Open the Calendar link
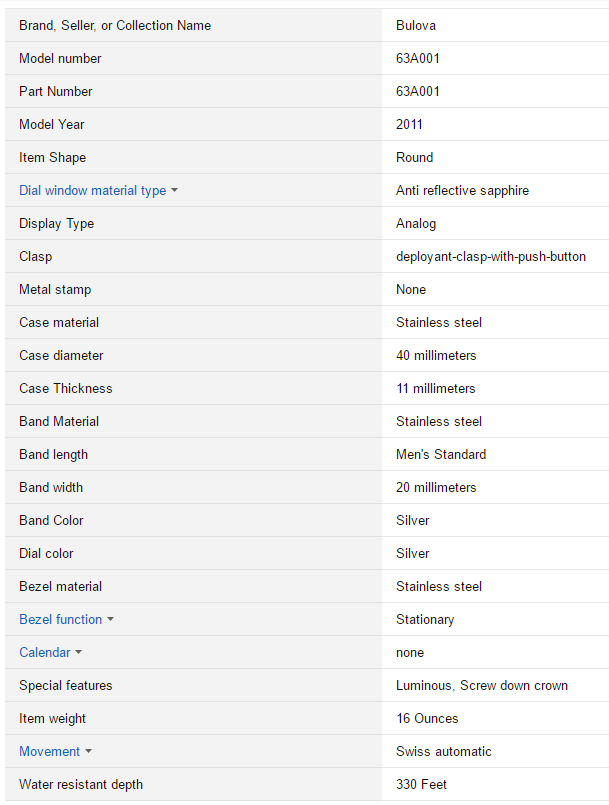Screen dimensions: 609x805 tap(44, 652)
